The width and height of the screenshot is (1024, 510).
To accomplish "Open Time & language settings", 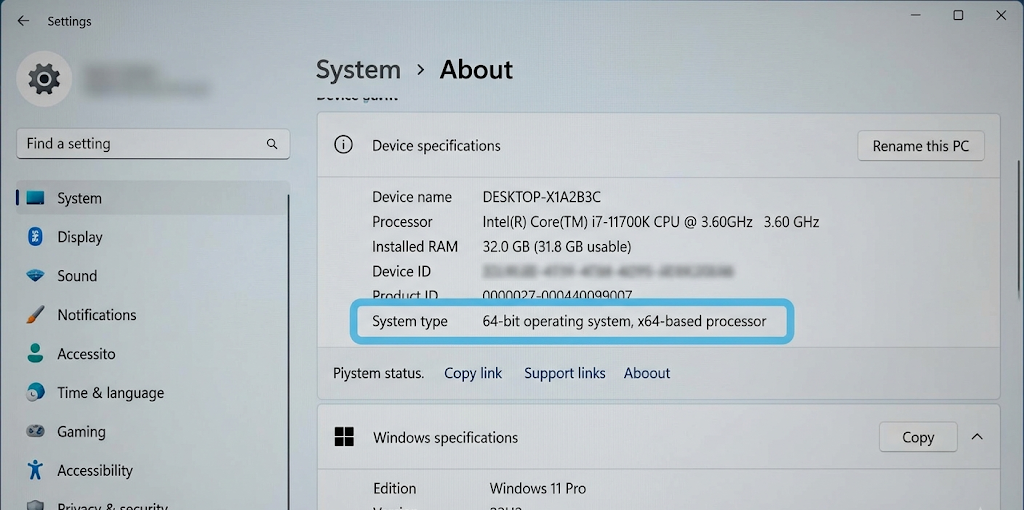I will (x=152, y=392).
